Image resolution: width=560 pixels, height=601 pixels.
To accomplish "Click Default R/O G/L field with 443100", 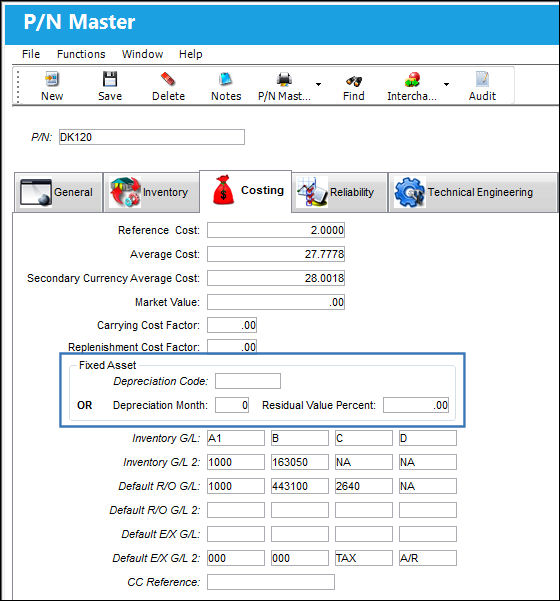I will tap(300, 486).
